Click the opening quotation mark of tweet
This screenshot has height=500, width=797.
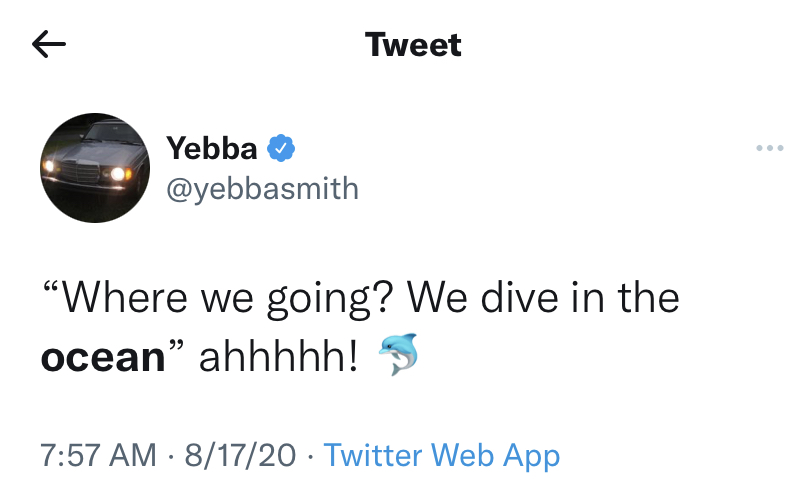pos(50,289)
